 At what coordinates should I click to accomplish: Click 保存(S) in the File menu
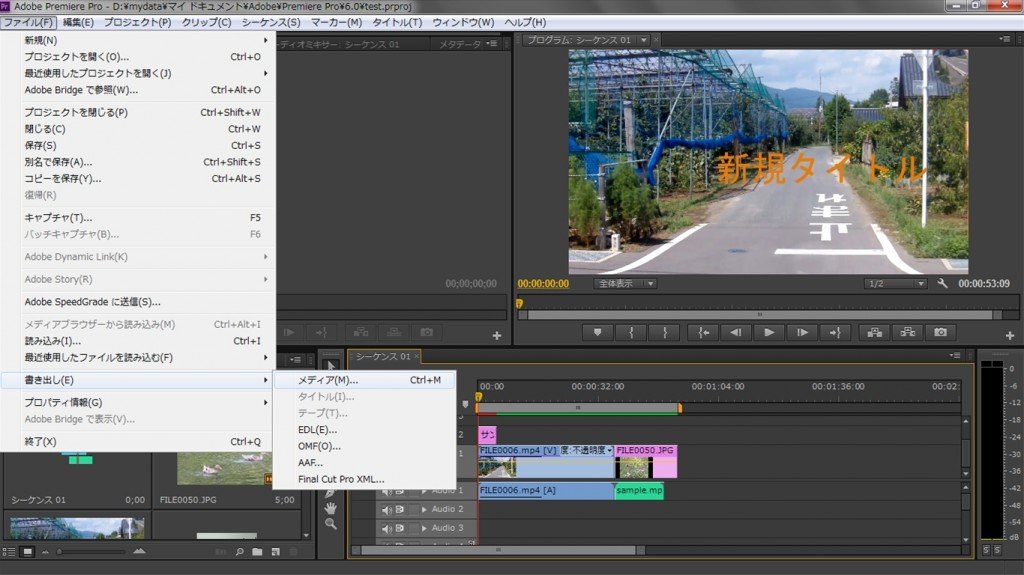point(137,145)
